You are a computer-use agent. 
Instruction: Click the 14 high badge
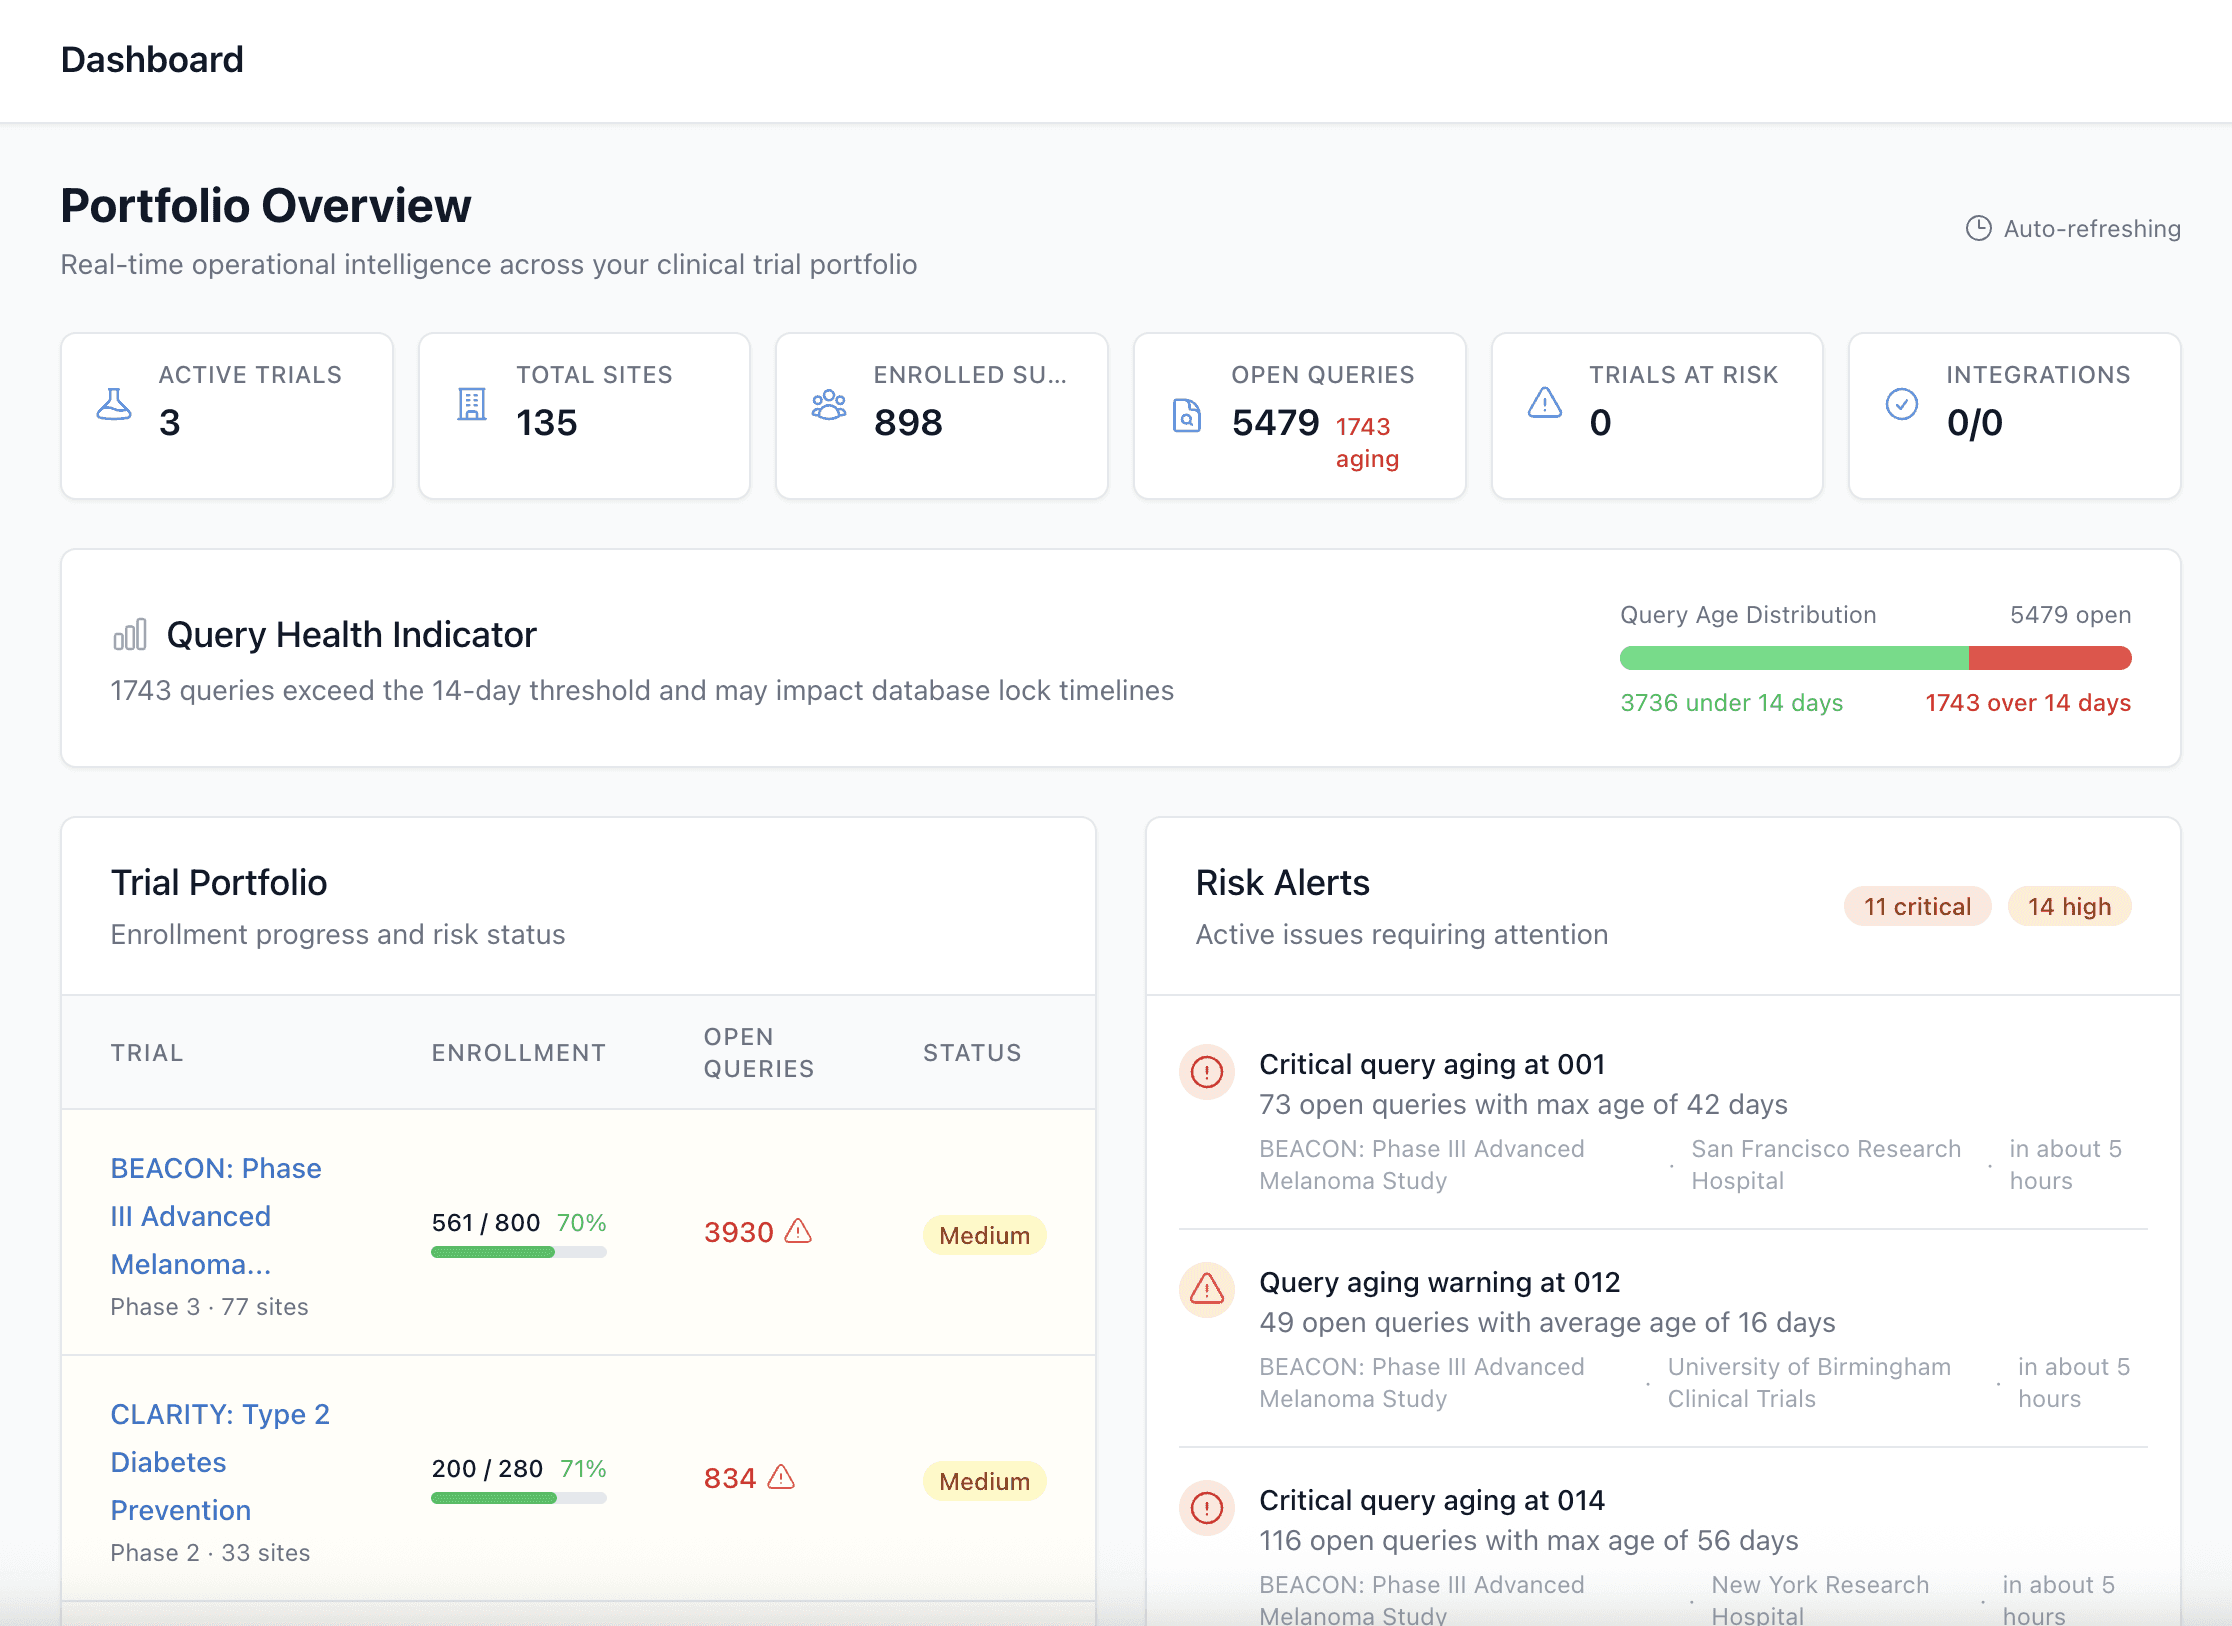[x=2069, y=907]
